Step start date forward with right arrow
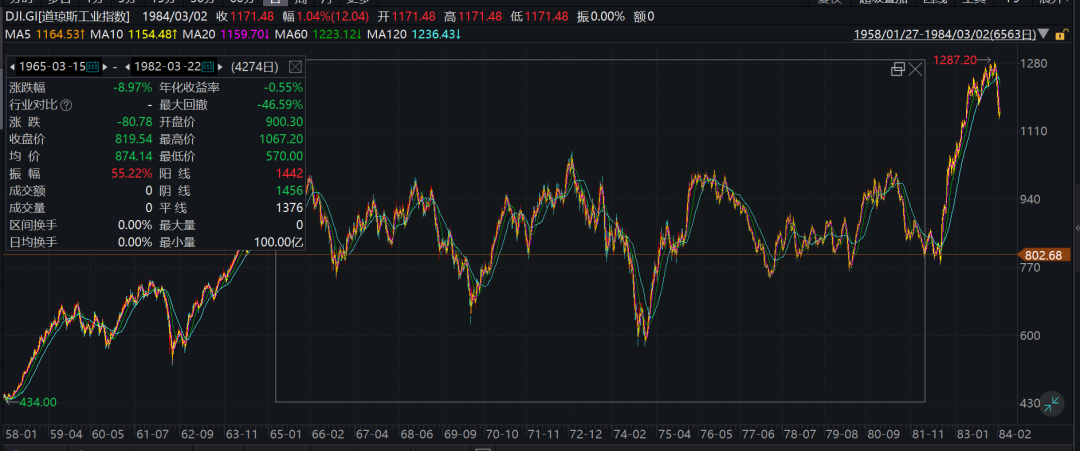Viewport: 1080px width, 451px height. (x=106, y=67)
